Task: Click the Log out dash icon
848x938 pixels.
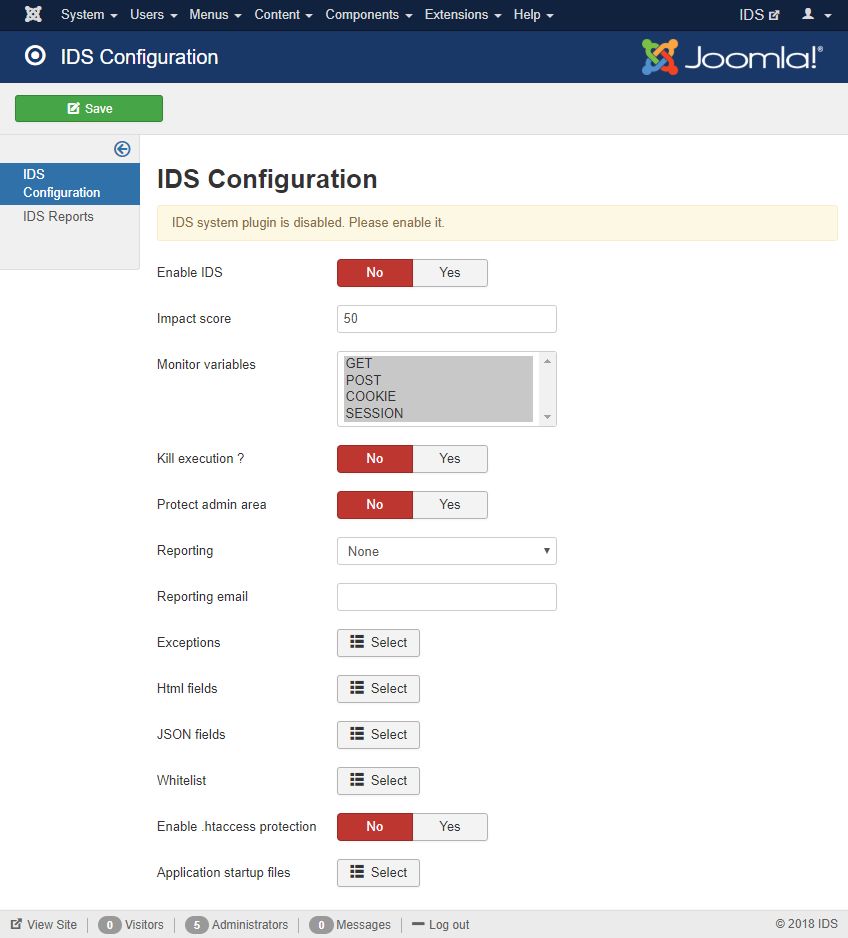Action: pyautogui.click(x=418, y=924)
